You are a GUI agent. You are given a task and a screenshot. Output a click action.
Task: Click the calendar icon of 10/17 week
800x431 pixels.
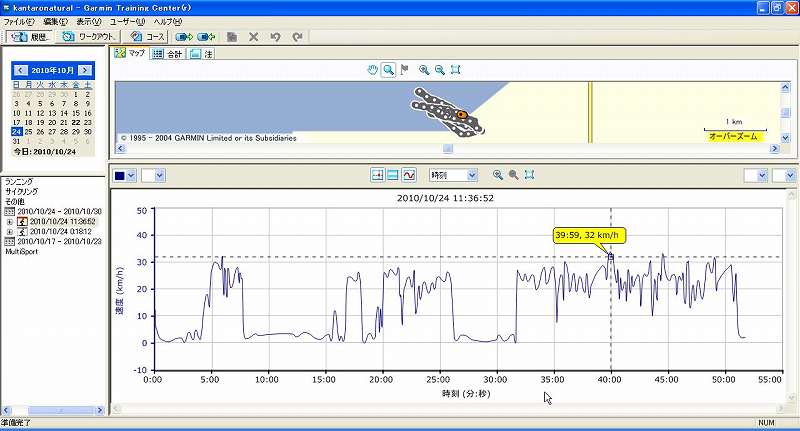10,242
